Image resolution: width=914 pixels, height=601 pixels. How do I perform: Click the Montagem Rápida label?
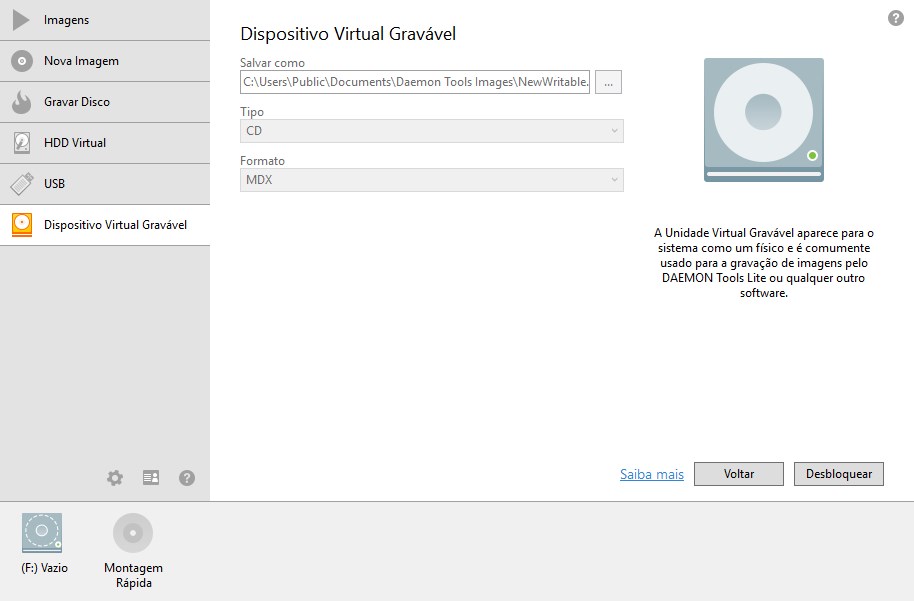tap(133, 575)
